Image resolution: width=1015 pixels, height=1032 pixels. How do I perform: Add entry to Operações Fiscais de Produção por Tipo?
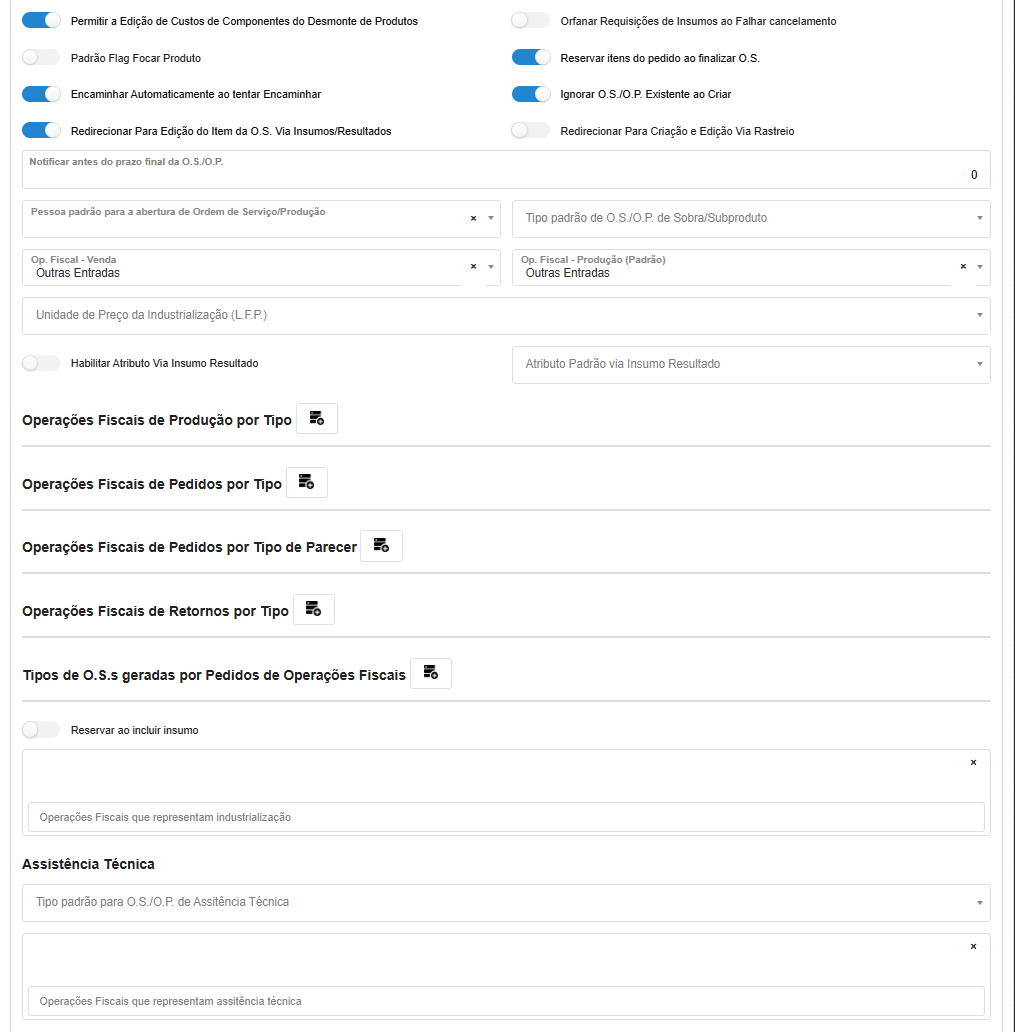click(316, 419)
